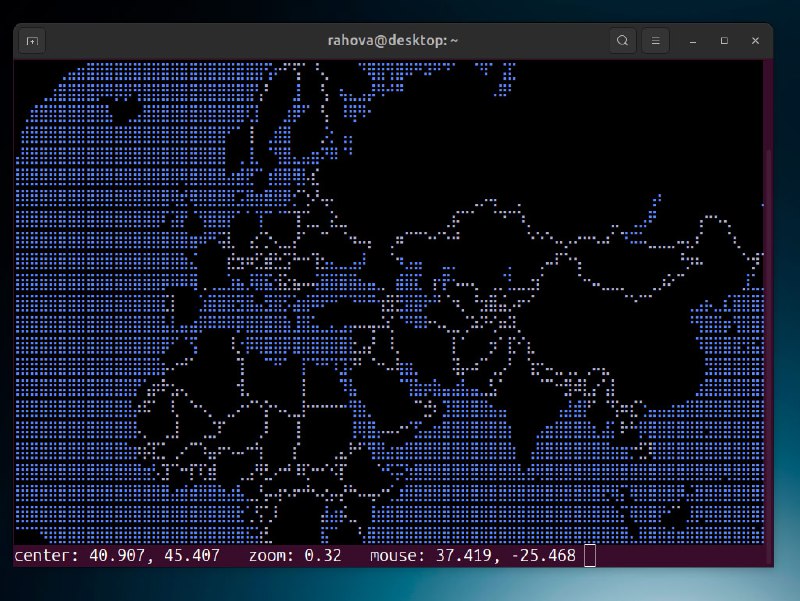Click the center coordinates readout
This screenshot has width=800, height=601.
tap(117, 555)
